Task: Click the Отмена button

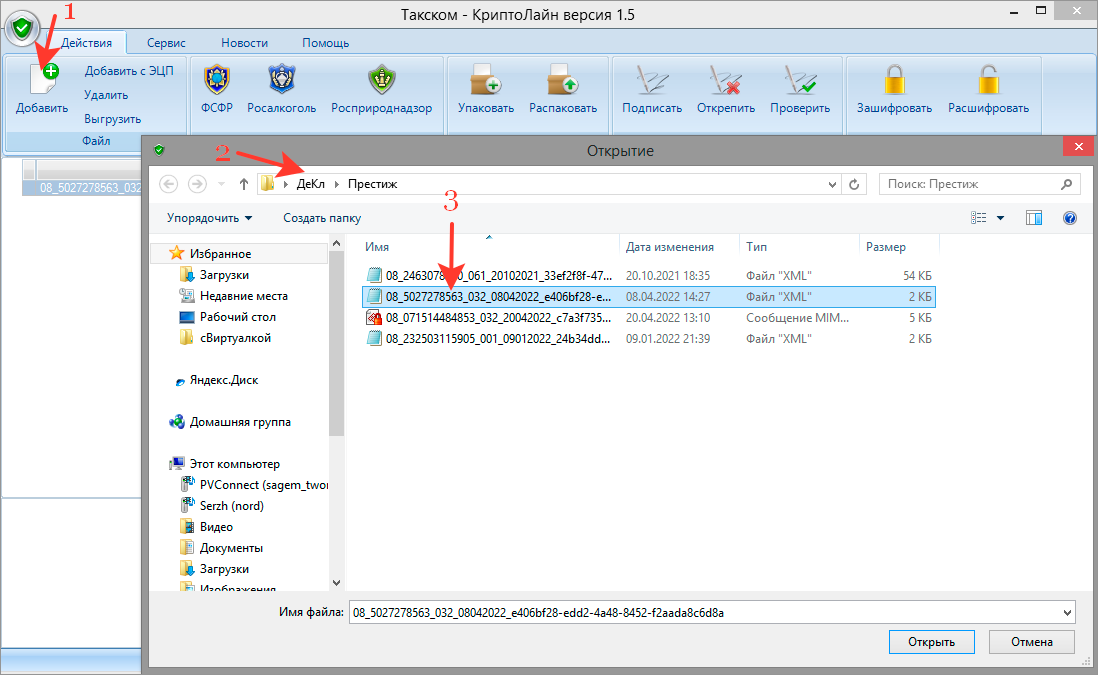Action: [x=1031, y=642]
